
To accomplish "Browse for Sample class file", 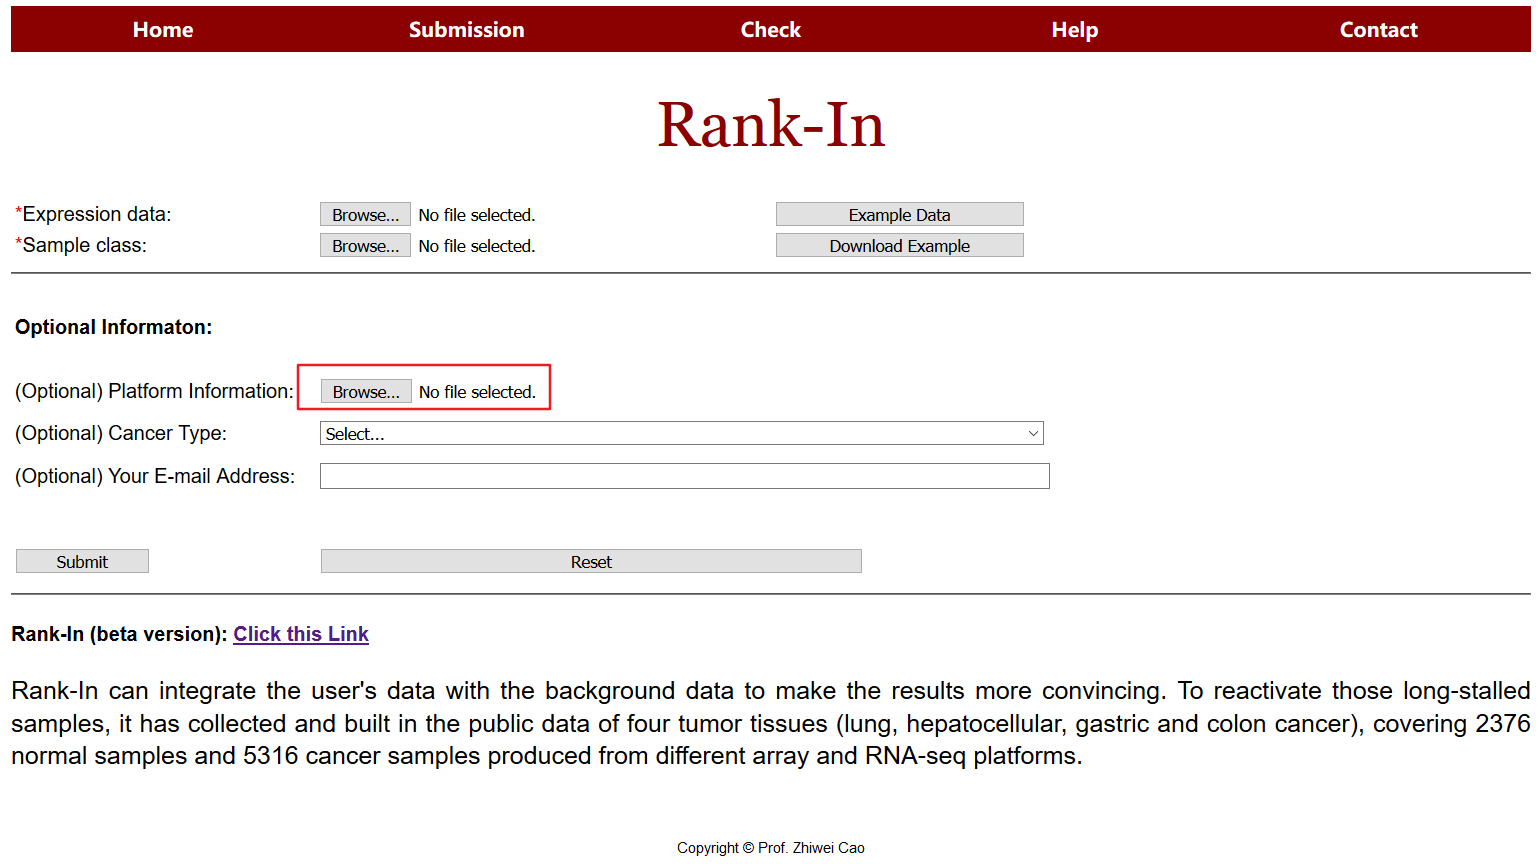I will click(x=365, y=246).
